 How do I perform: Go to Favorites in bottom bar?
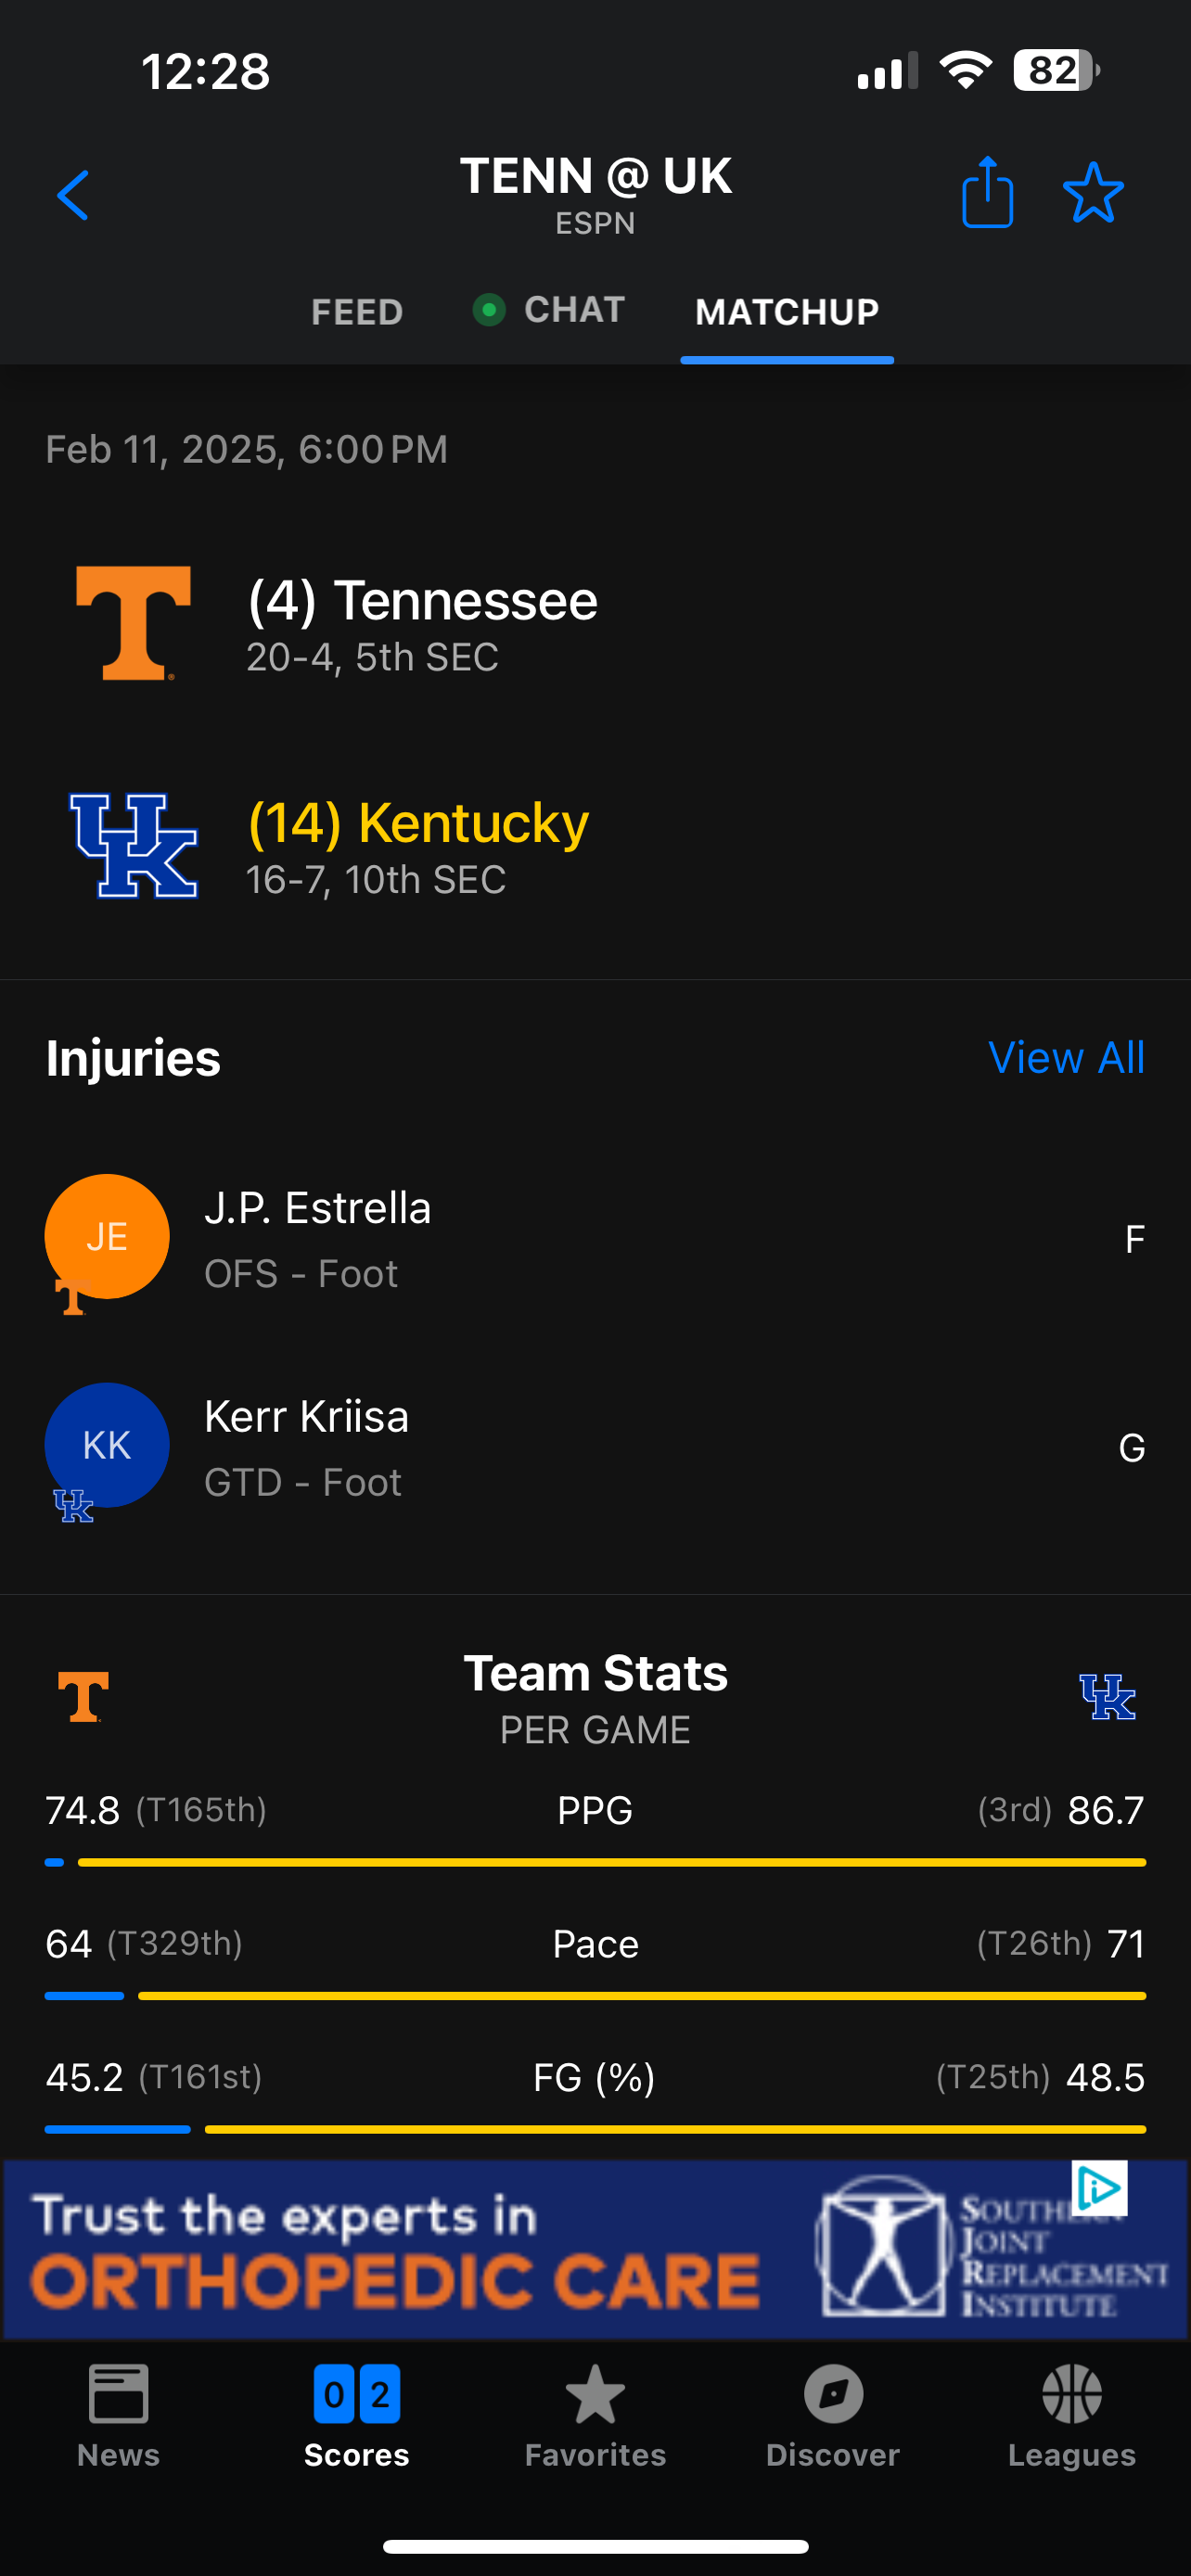pyautogui.click(x=595, y=2414)
